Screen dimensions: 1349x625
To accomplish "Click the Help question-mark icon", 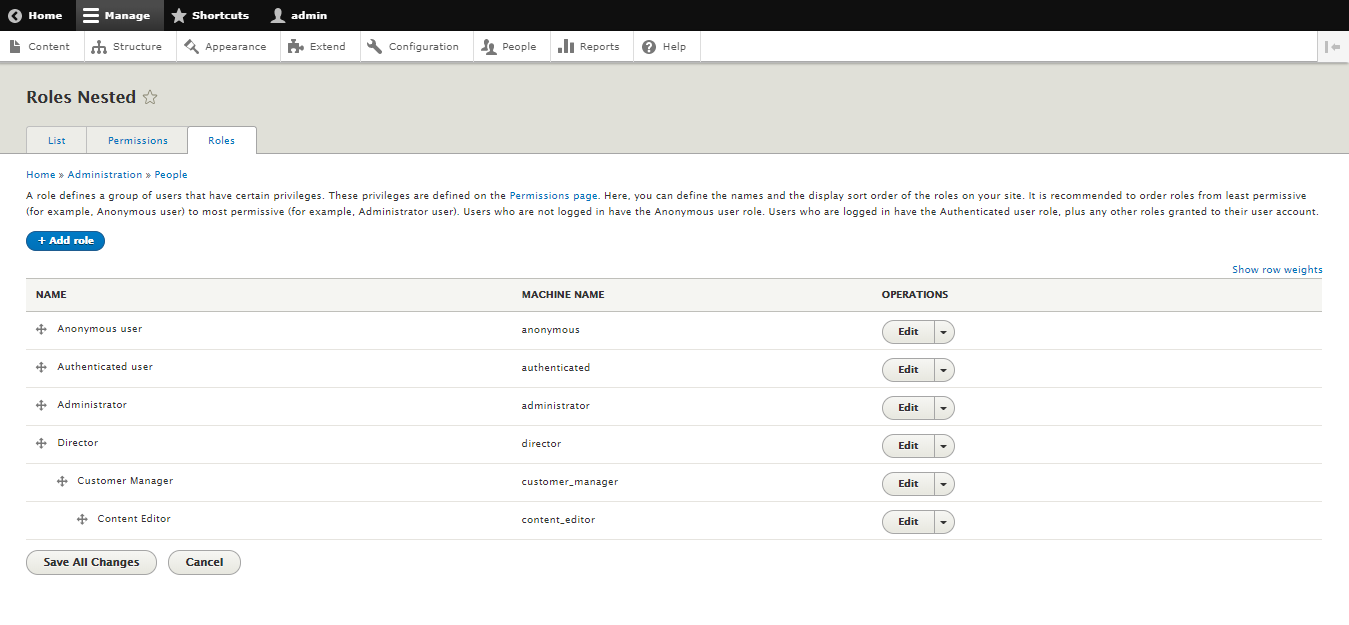I will (x=647, y=46).
